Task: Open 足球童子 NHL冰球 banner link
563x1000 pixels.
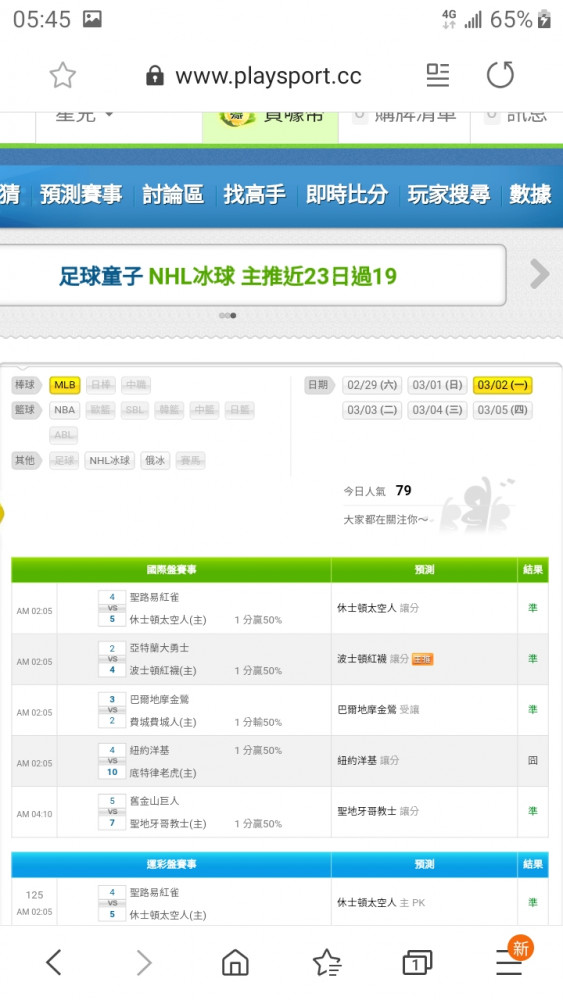Action: point(228,276)
